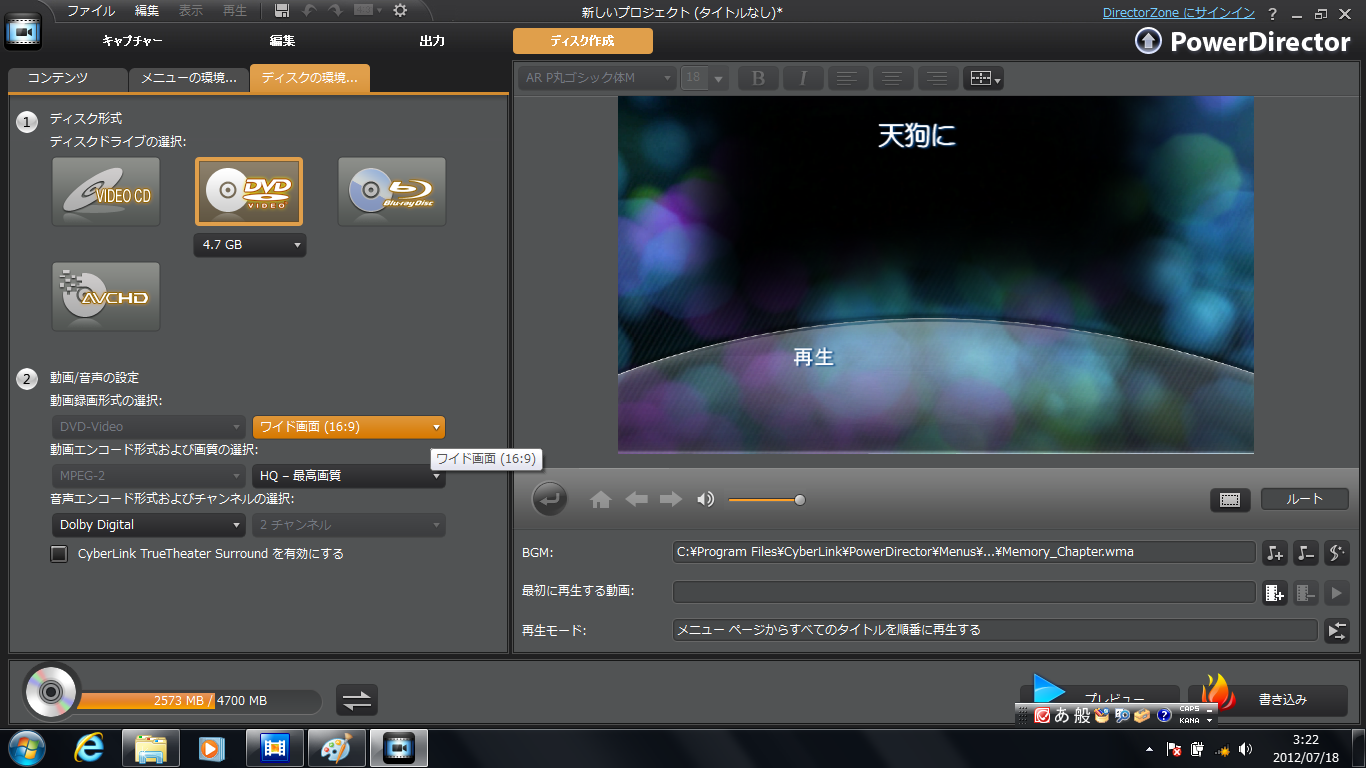Toggle italic text formatting button

803,78
